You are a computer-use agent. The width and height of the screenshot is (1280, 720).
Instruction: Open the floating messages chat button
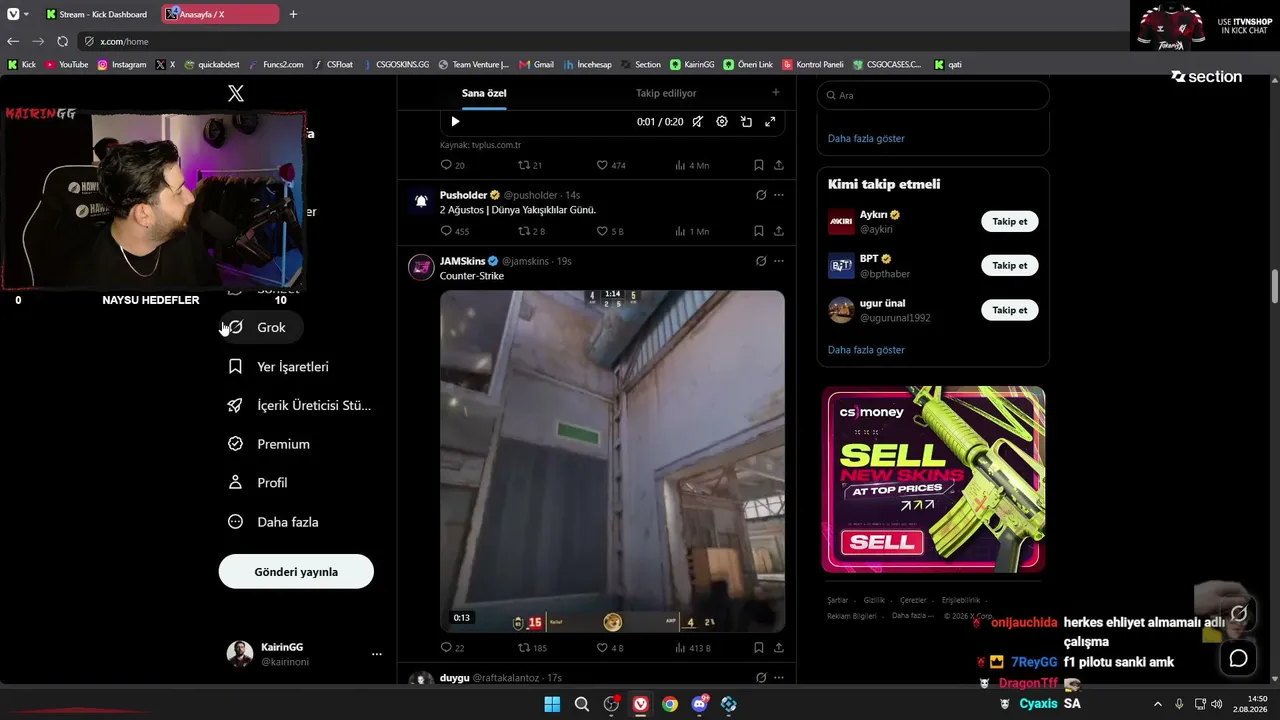tap(1239, 658)
